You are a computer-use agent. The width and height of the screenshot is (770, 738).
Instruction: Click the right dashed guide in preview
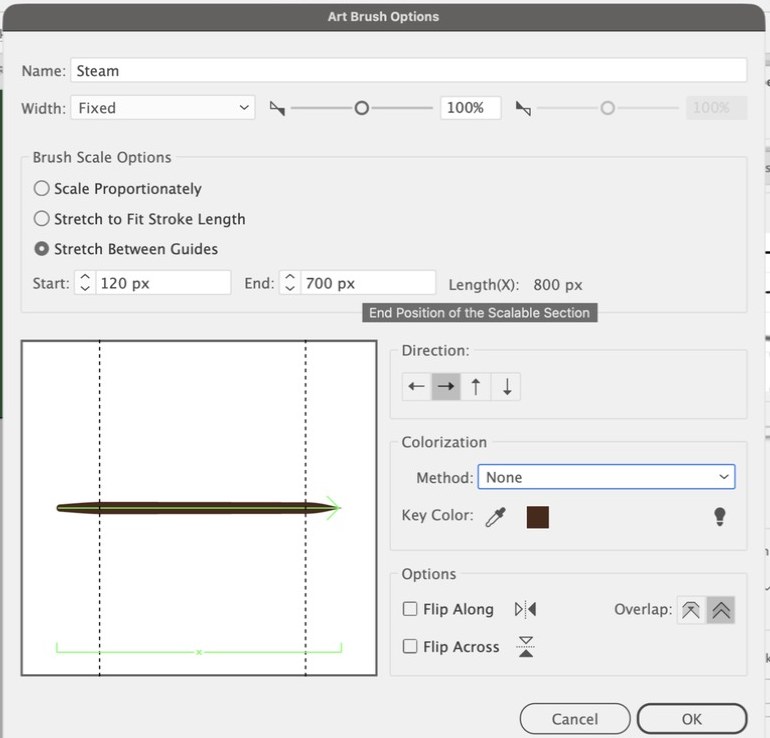click(x=305, y=508)
